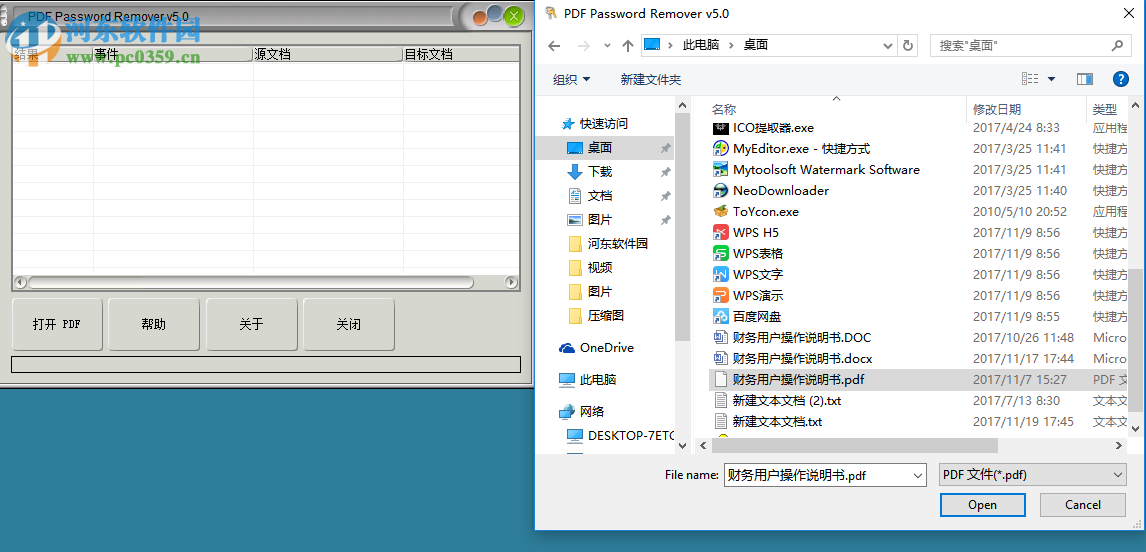Toggle the preview pane icon
The height and width of the screenshot is (552, 1146).
pos(1085,79)
